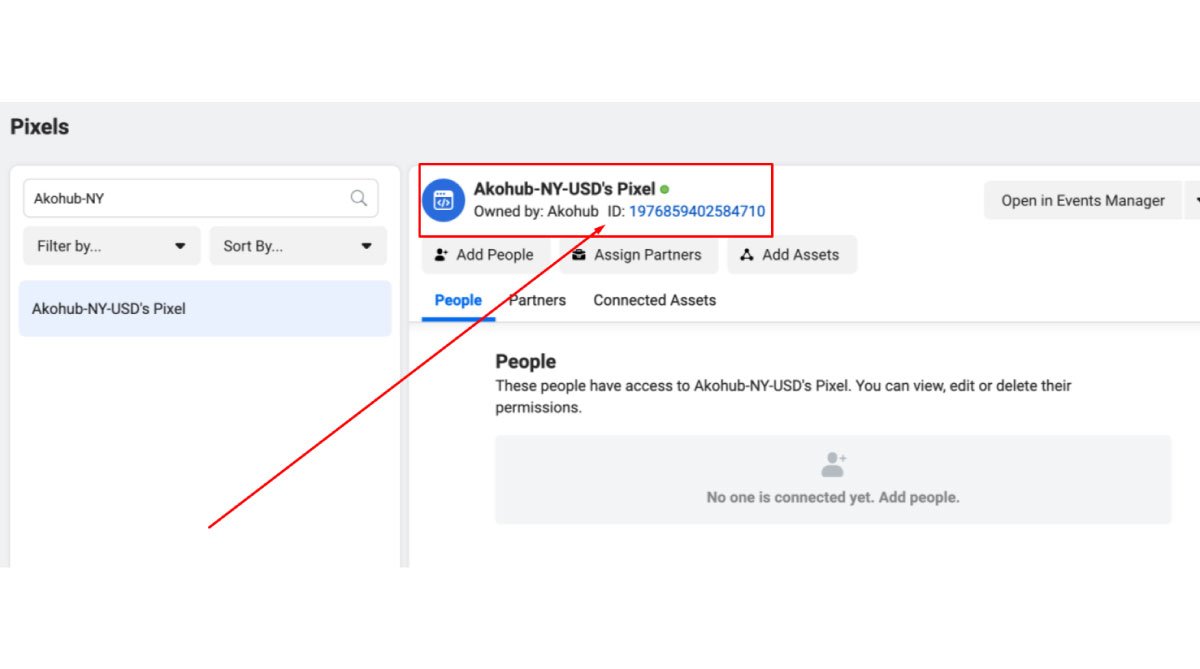The height and width of the screenshot is (669, 1200).
Task: Expand the Filter by dropdown
Action: click(112, 246)
